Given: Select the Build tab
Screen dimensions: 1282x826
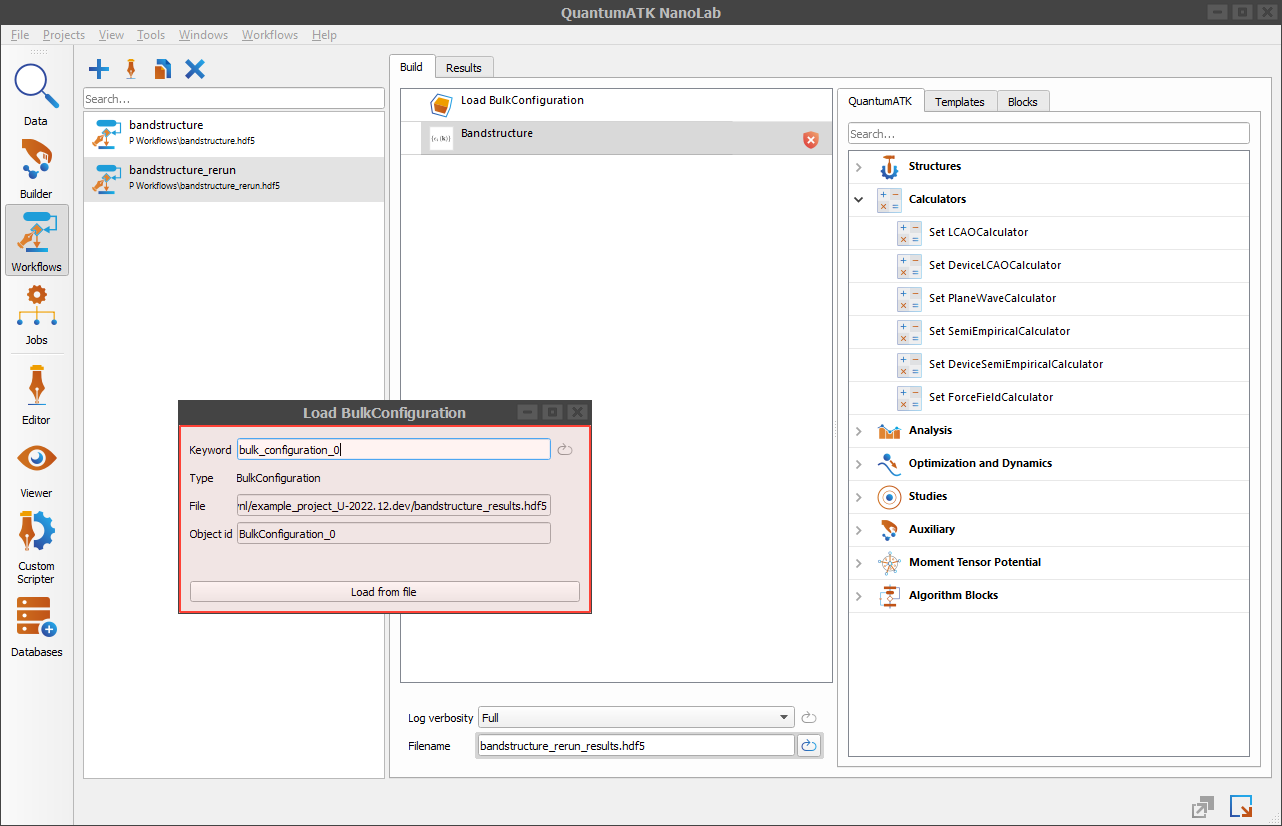Looking at the screenshot, I should tap(411, 67).
